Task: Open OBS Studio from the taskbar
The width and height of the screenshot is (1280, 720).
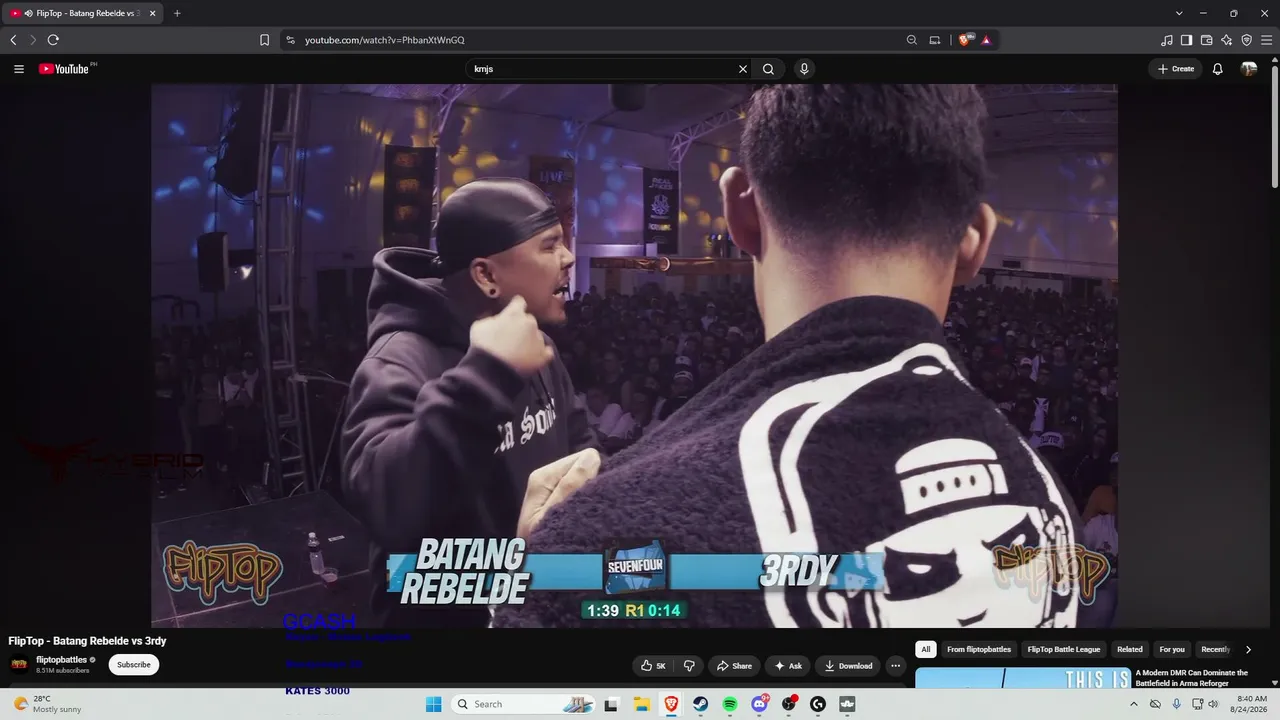Action: click(789, 704)
